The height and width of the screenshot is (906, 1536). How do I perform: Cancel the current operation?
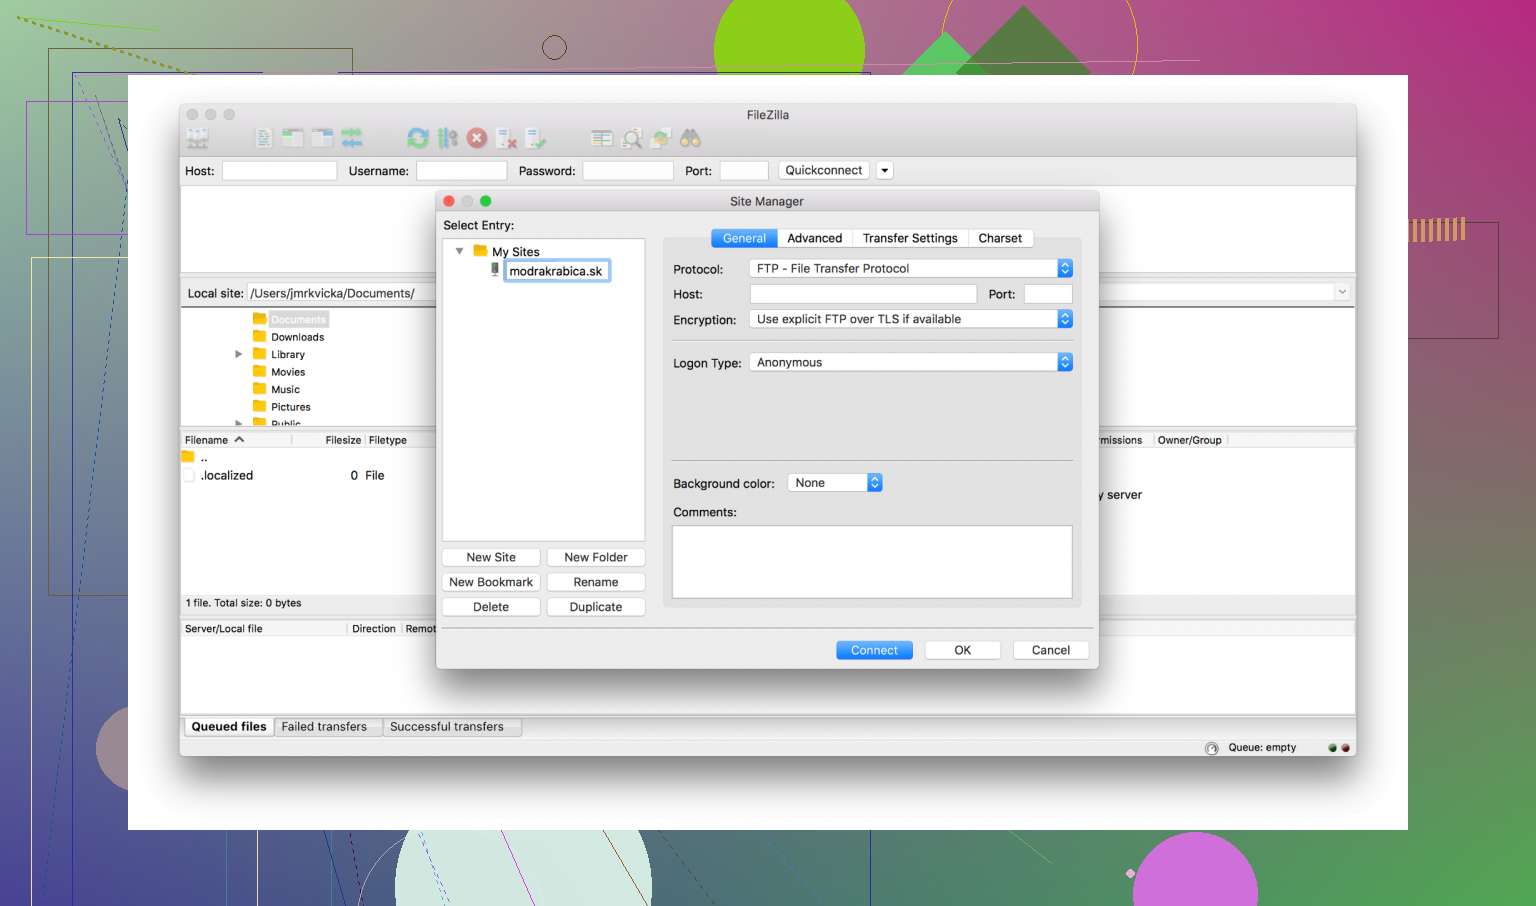point(477,137)
